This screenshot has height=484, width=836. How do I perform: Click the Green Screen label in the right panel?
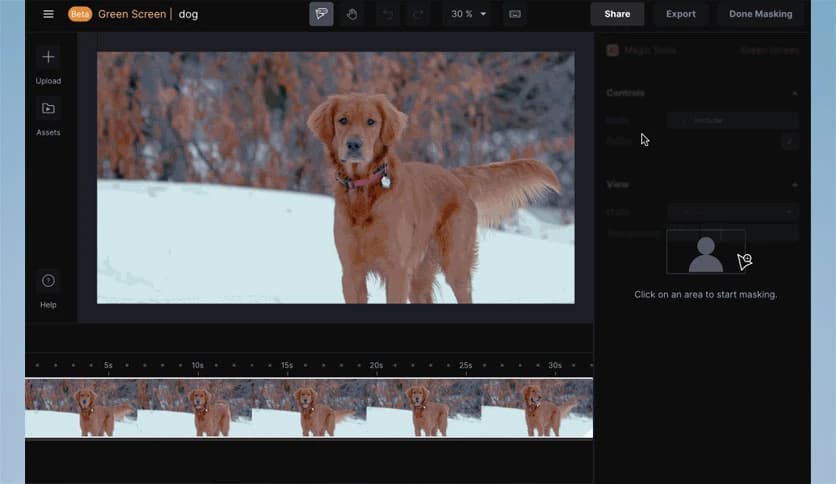point(769,51)
